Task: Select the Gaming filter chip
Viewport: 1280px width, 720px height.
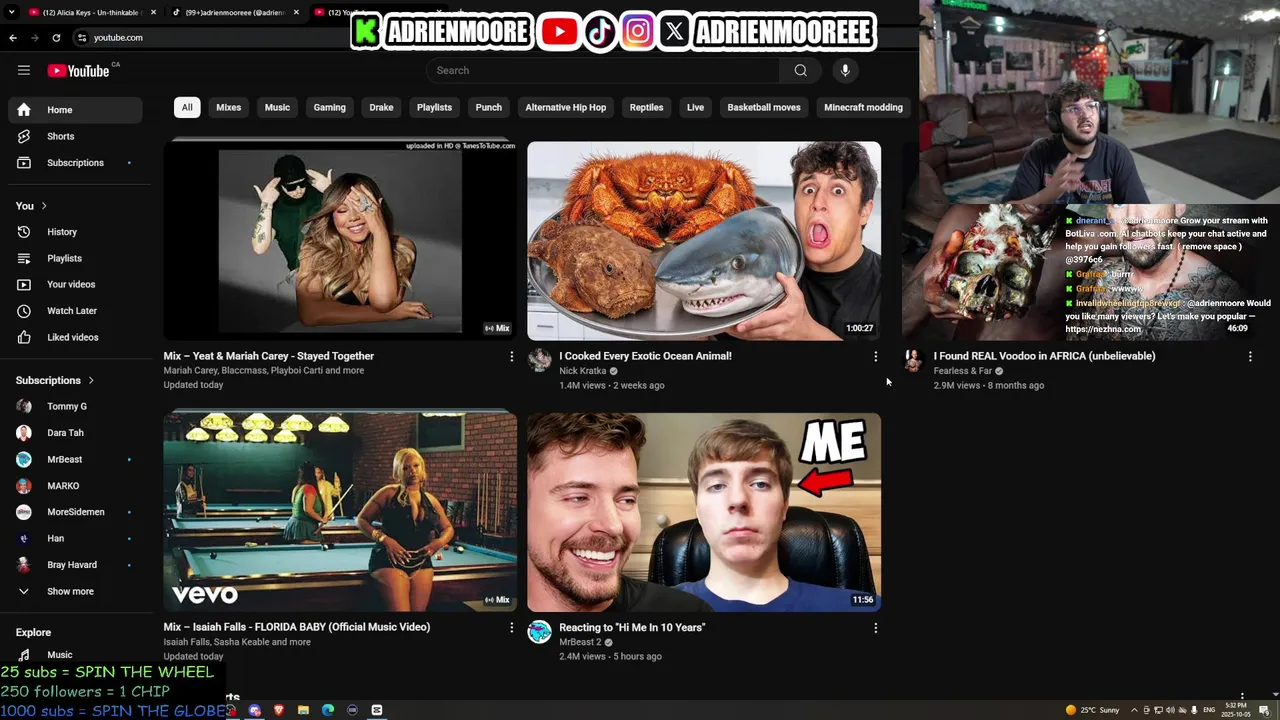Action: (x=330, y=107)
